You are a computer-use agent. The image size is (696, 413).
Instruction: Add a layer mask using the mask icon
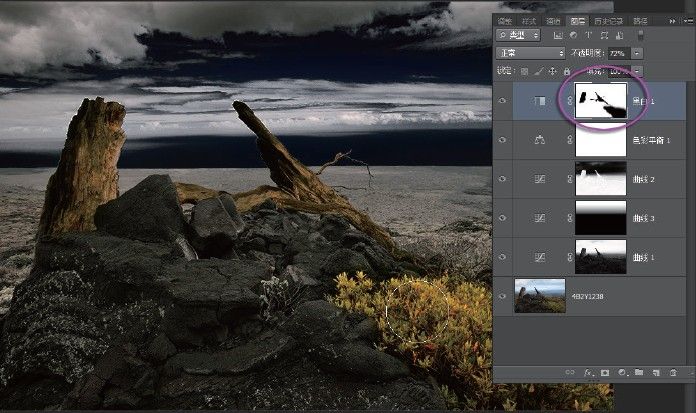(605, 373)
